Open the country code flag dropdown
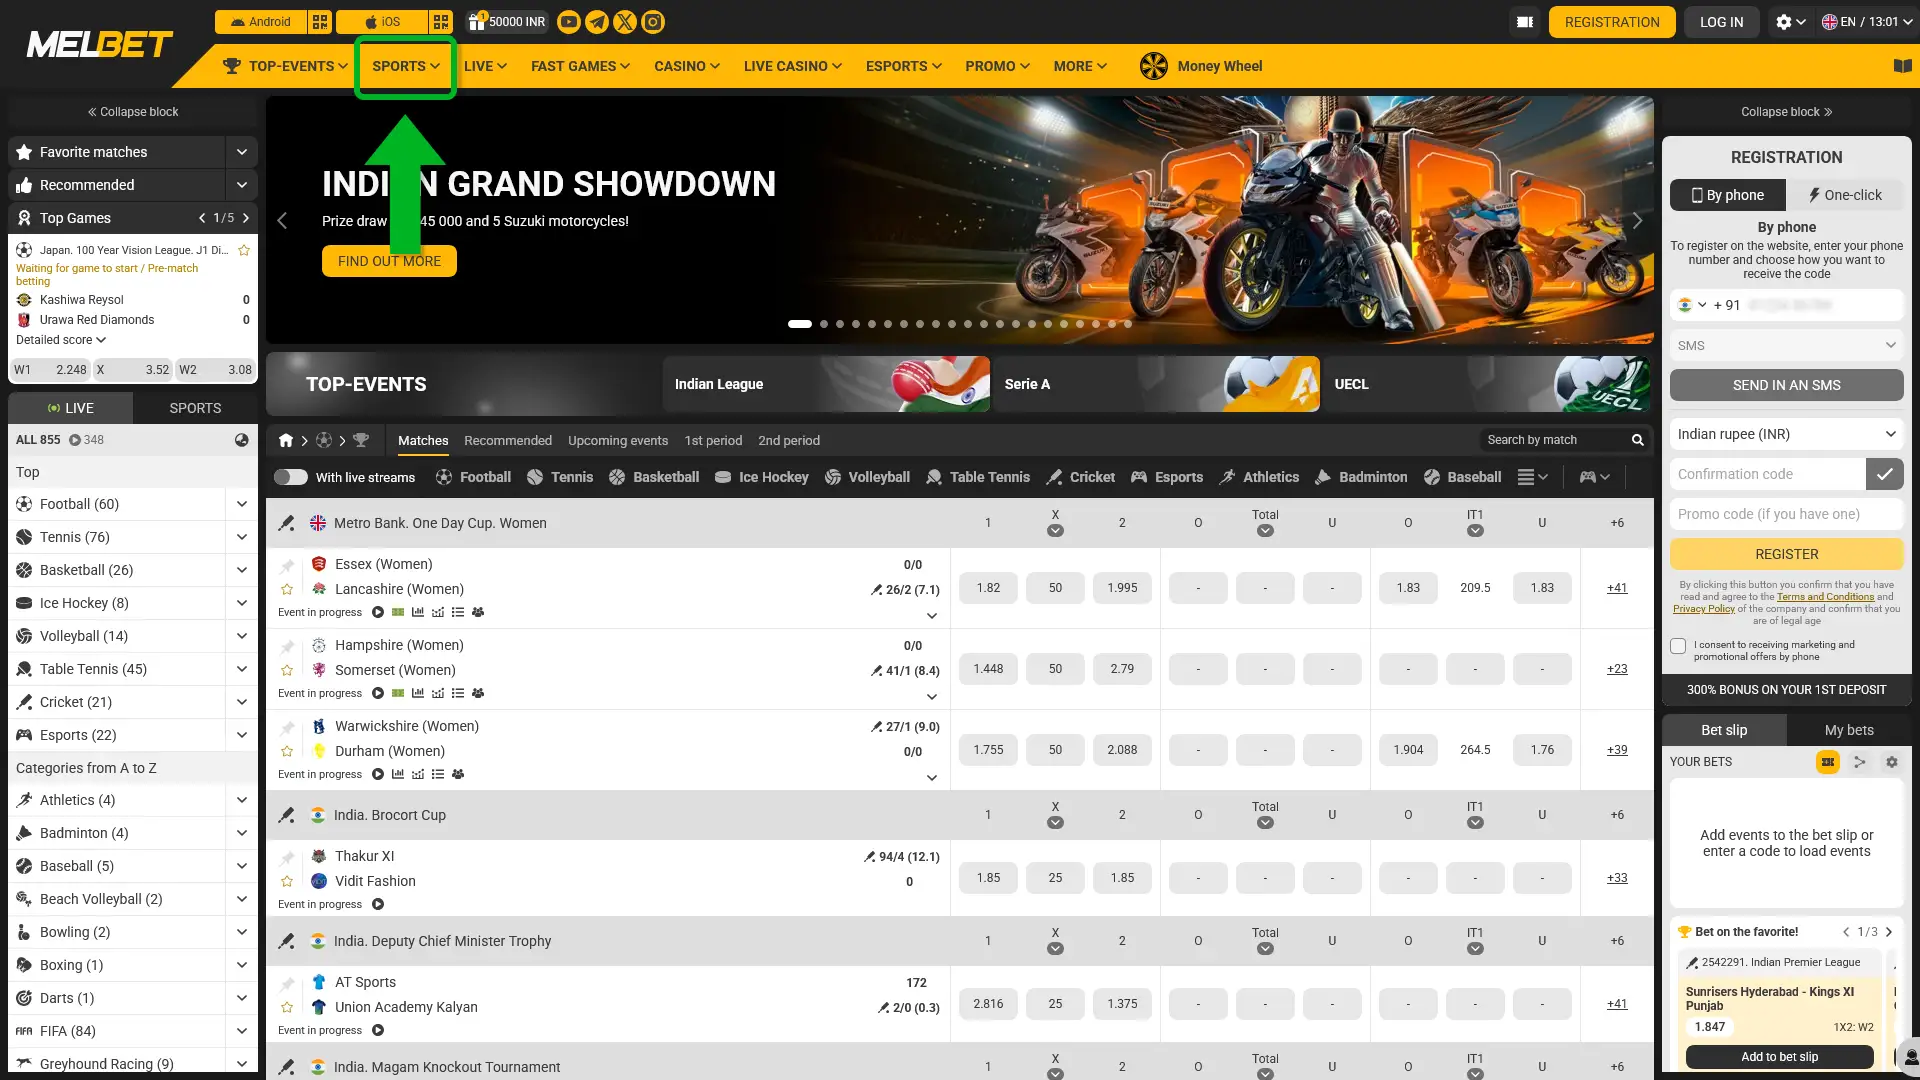This screenshot has width=1920, height=1080. pos(1692,305)
